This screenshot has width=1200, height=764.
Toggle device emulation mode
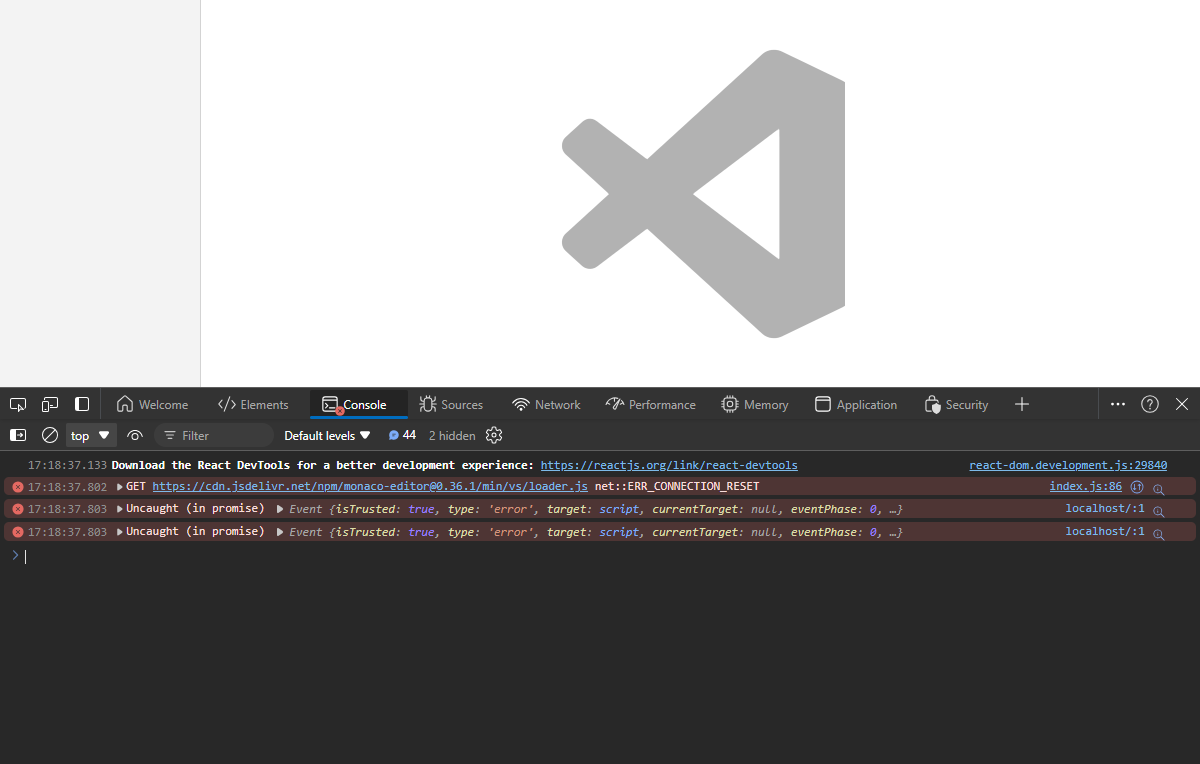(50, 404)
